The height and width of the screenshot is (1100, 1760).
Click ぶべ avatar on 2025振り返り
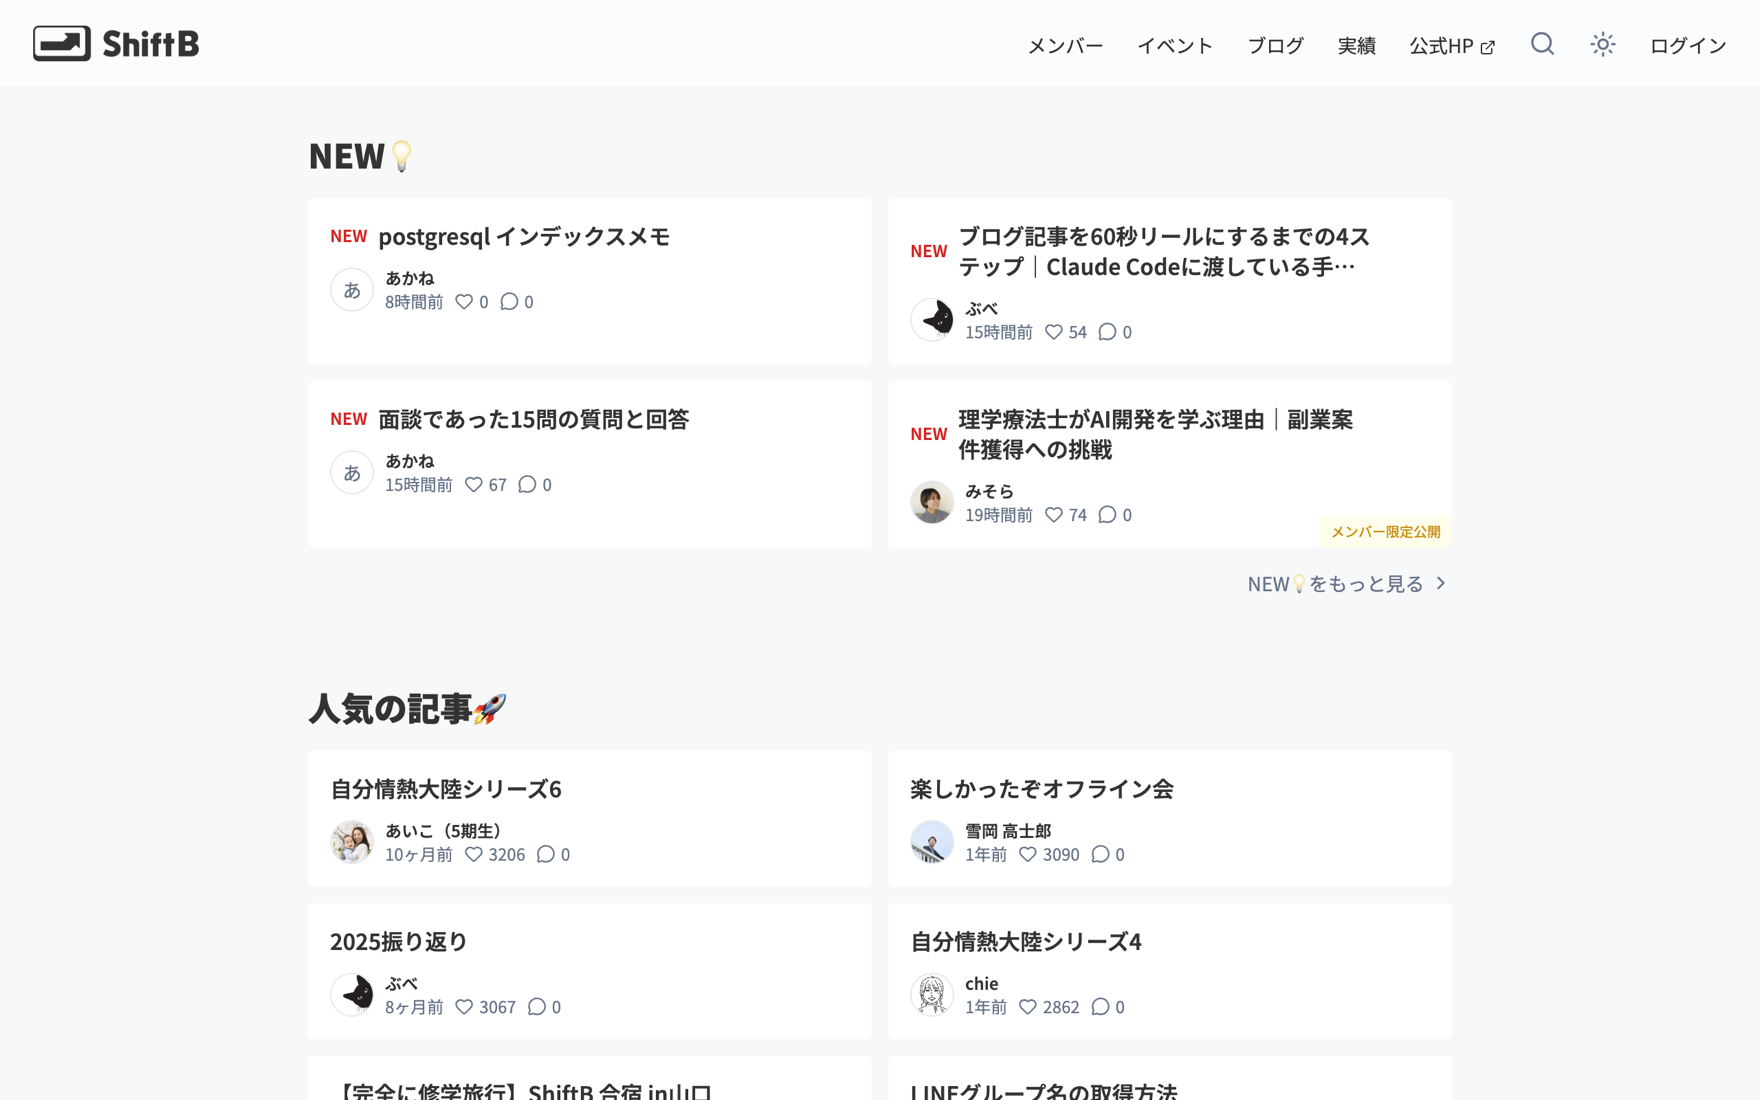click(352, 995)
